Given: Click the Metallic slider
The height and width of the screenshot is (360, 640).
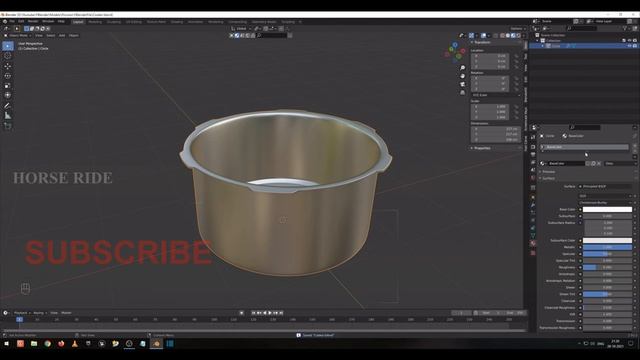Looking at the screenshot, I should [x=607, y=247].
